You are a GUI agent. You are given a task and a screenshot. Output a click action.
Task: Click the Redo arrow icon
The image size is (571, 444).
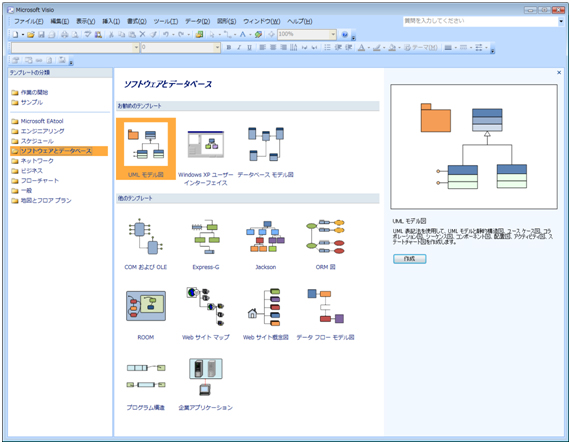click(x=181, y=35)
